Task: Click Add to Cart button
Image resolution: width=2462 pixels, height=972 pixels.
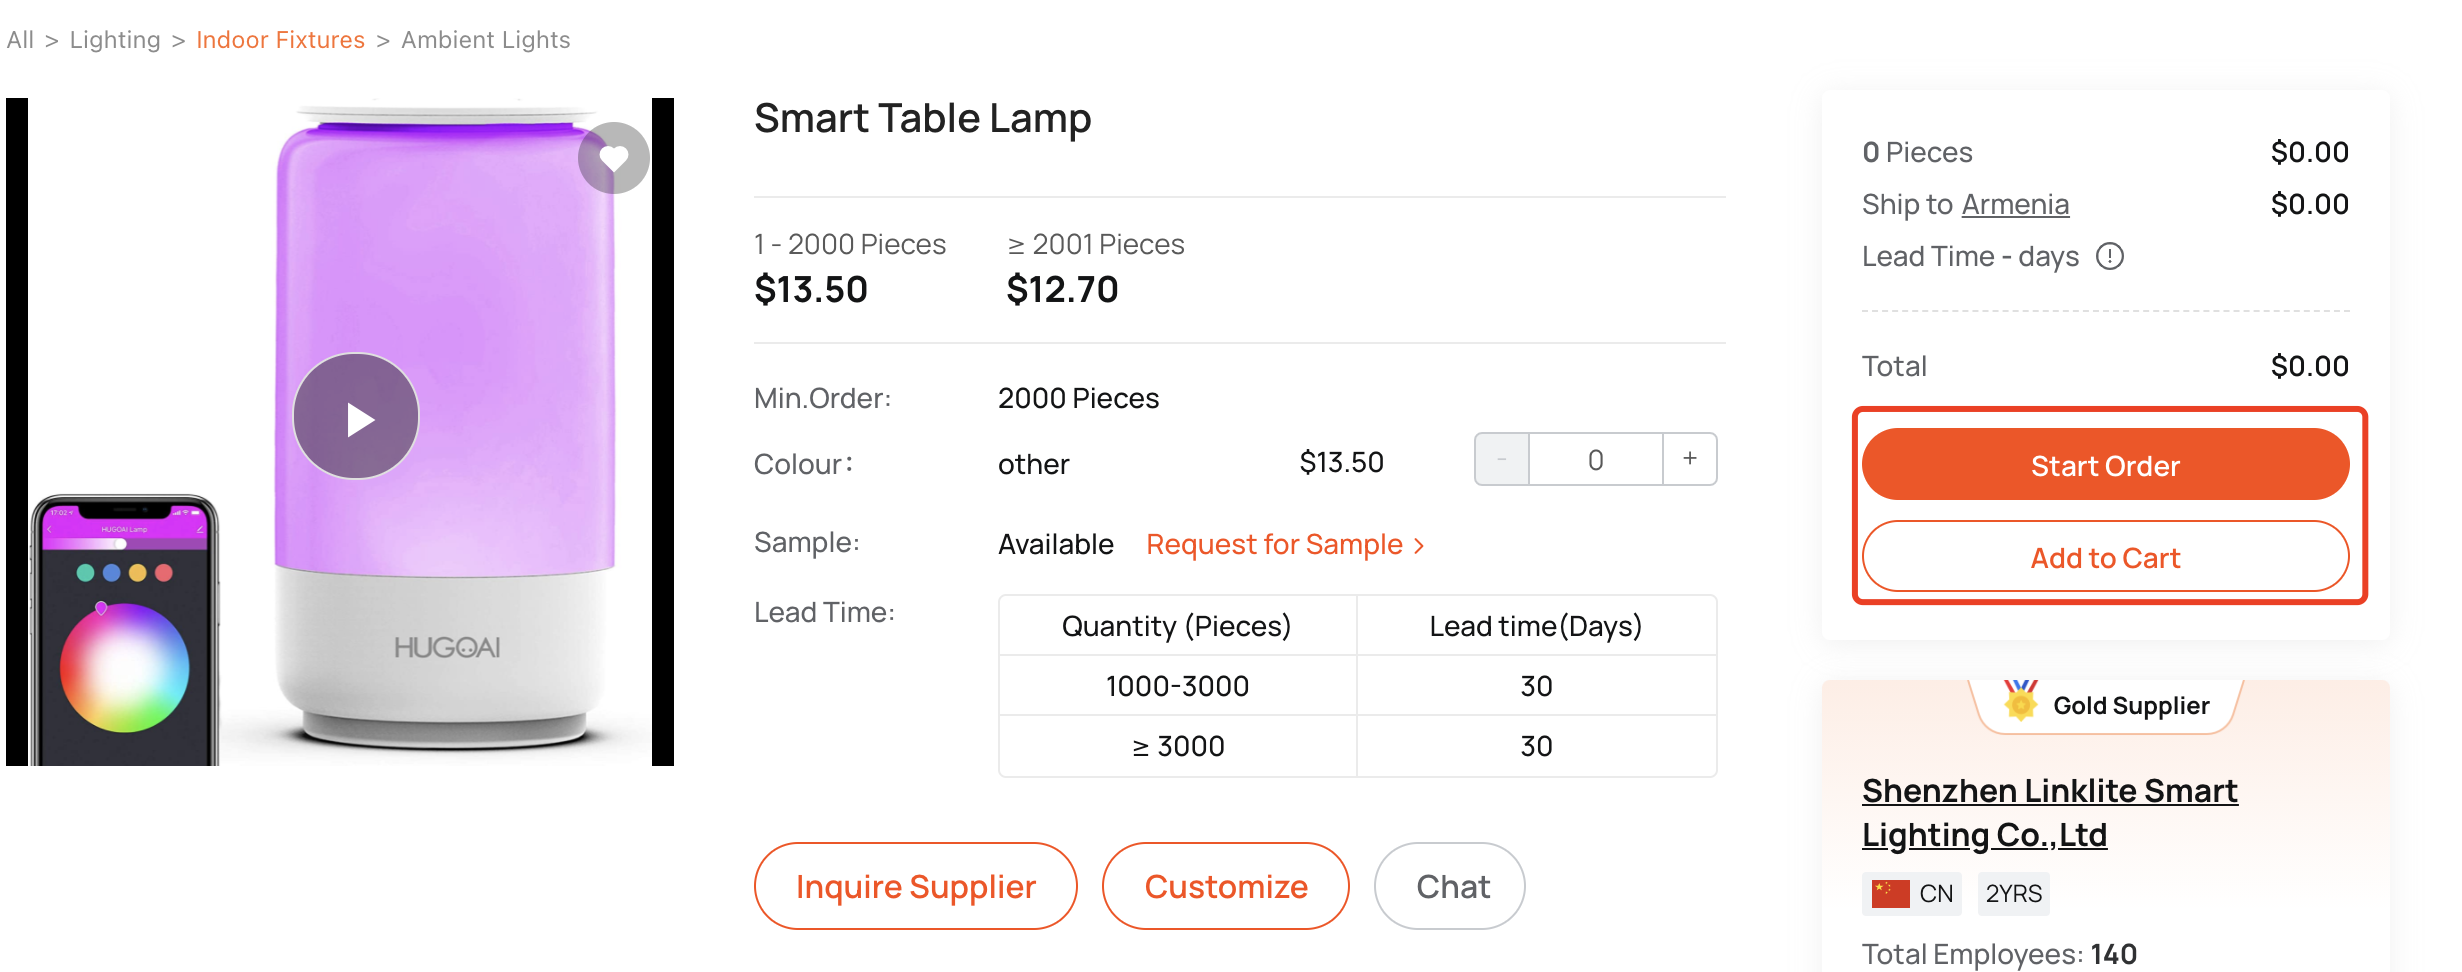Action: (x=2106, y=557)
